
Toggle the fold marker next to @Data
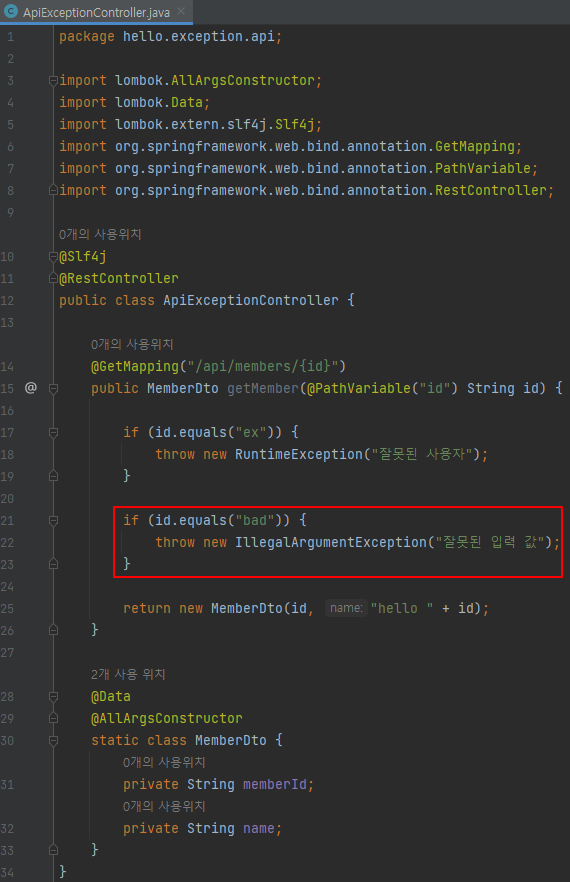pos(53,696)
